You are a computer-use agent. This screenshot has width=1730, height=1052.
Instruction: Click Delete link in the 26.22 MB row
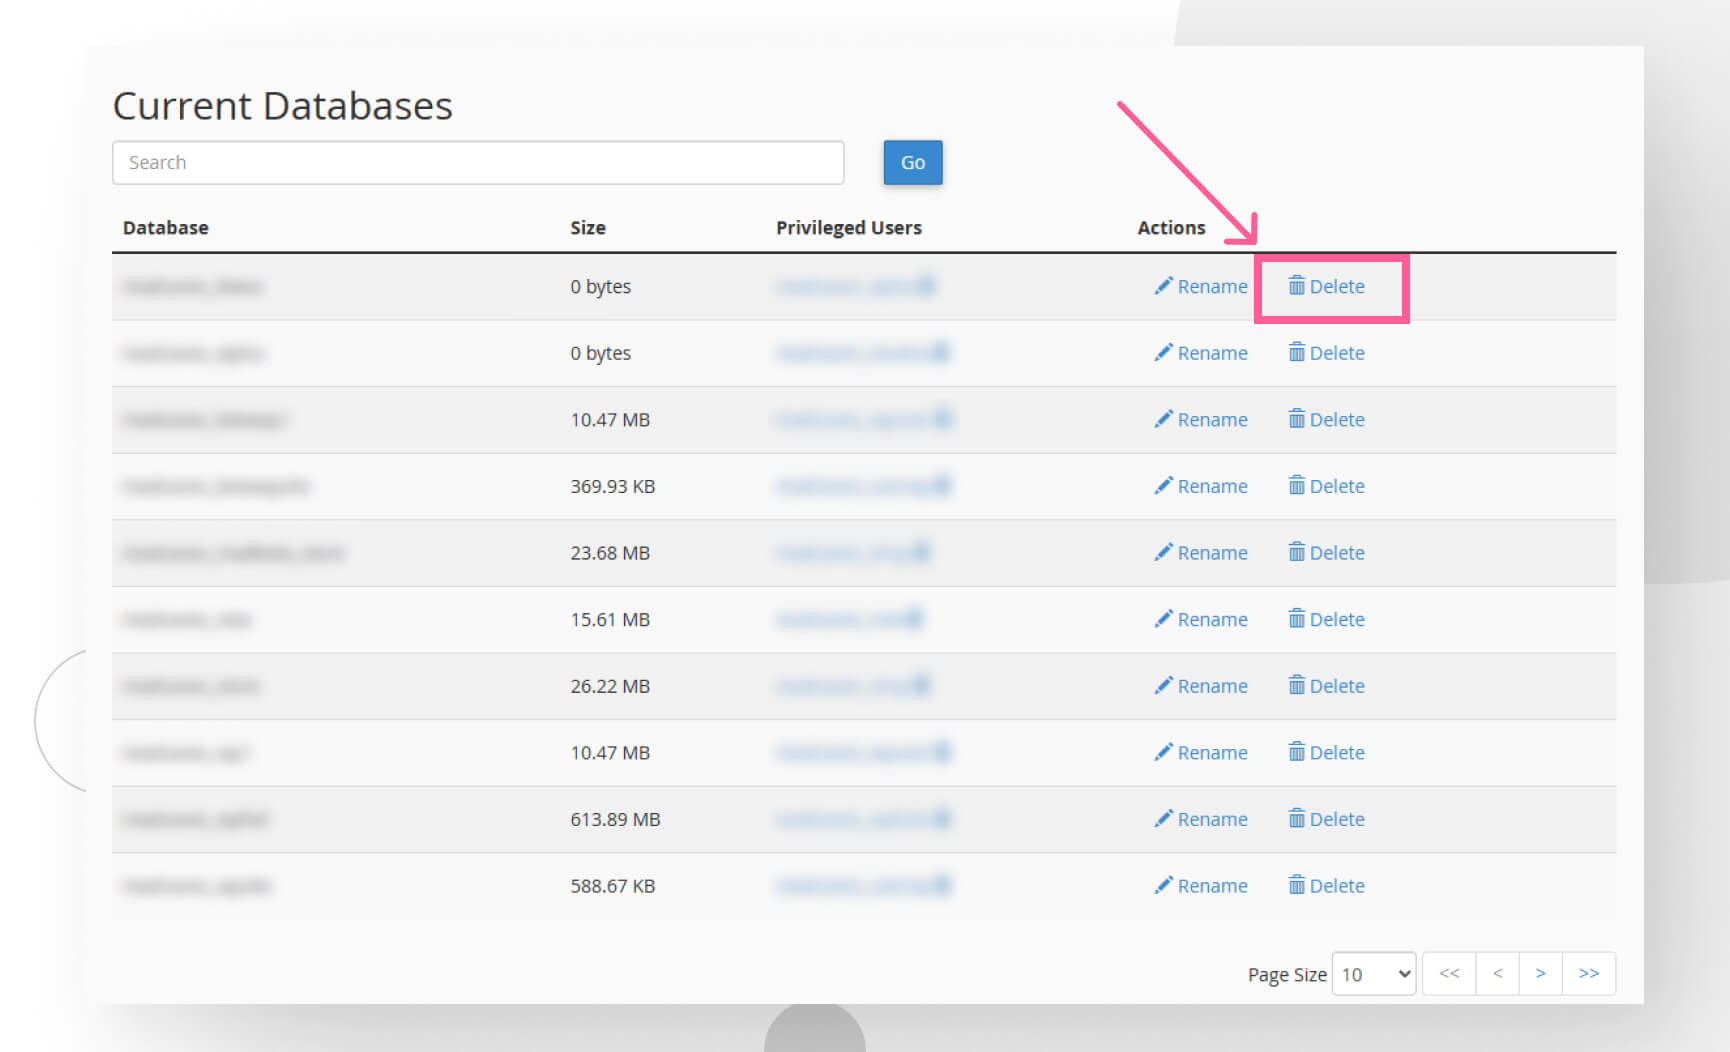pos(1337,686)
